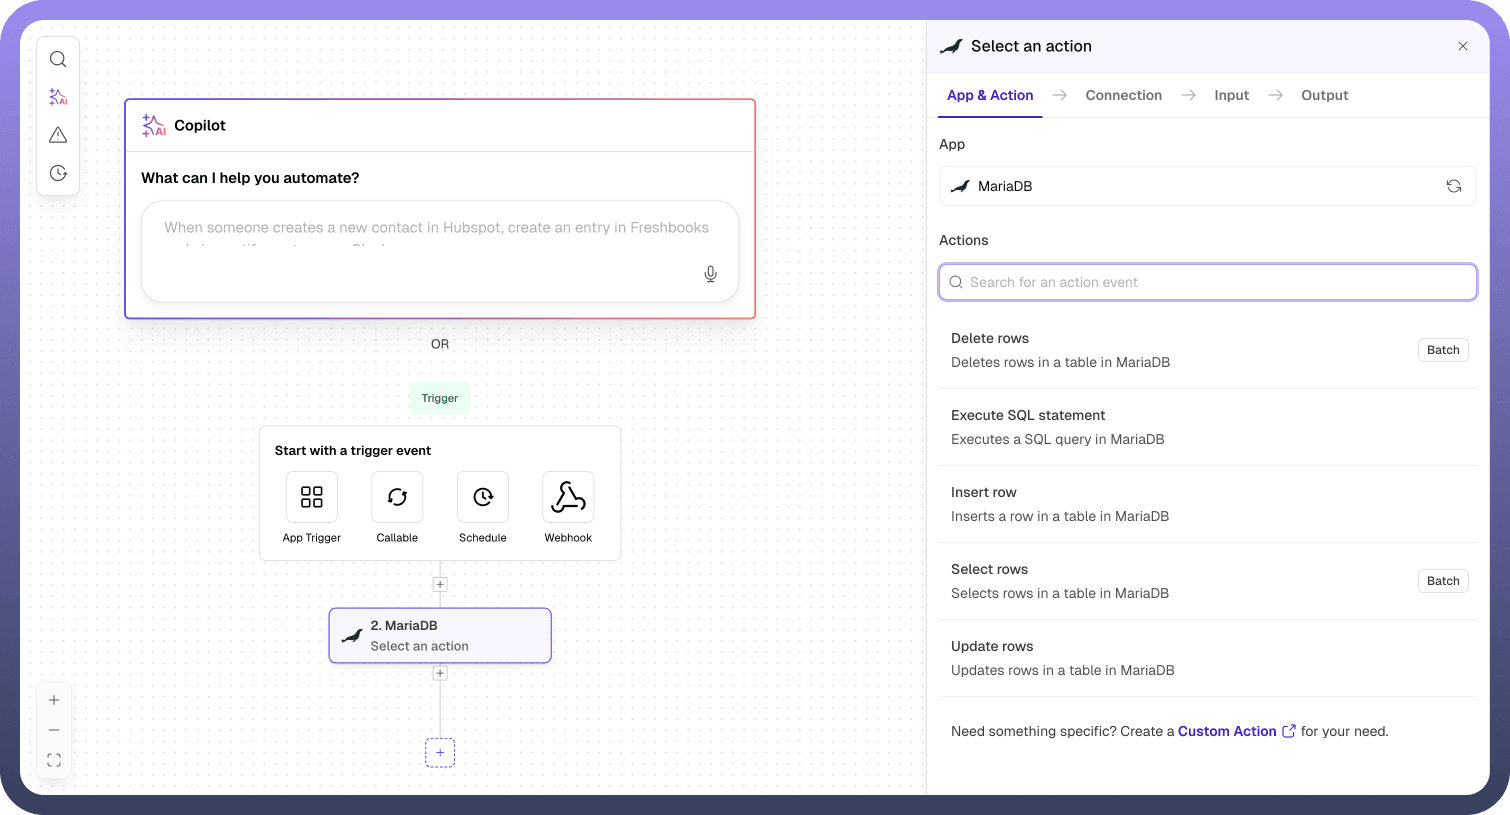Open the history clock icon in sidebar

pyautogui.click(x=58, y=173)
